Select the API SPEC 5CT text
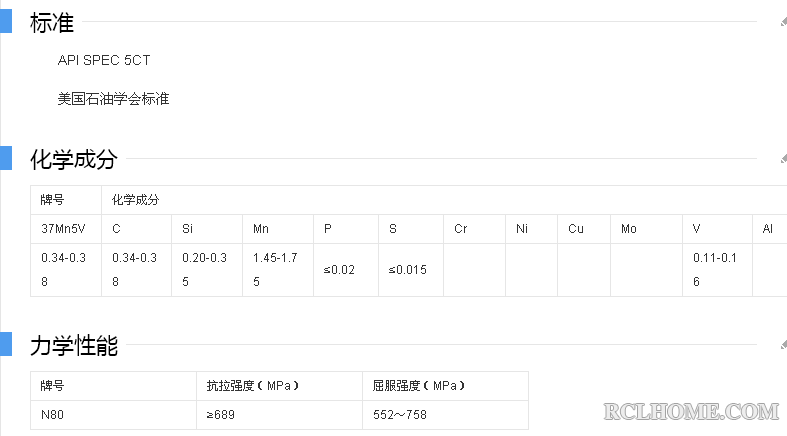The image size is (787, 436). point(104,60)
